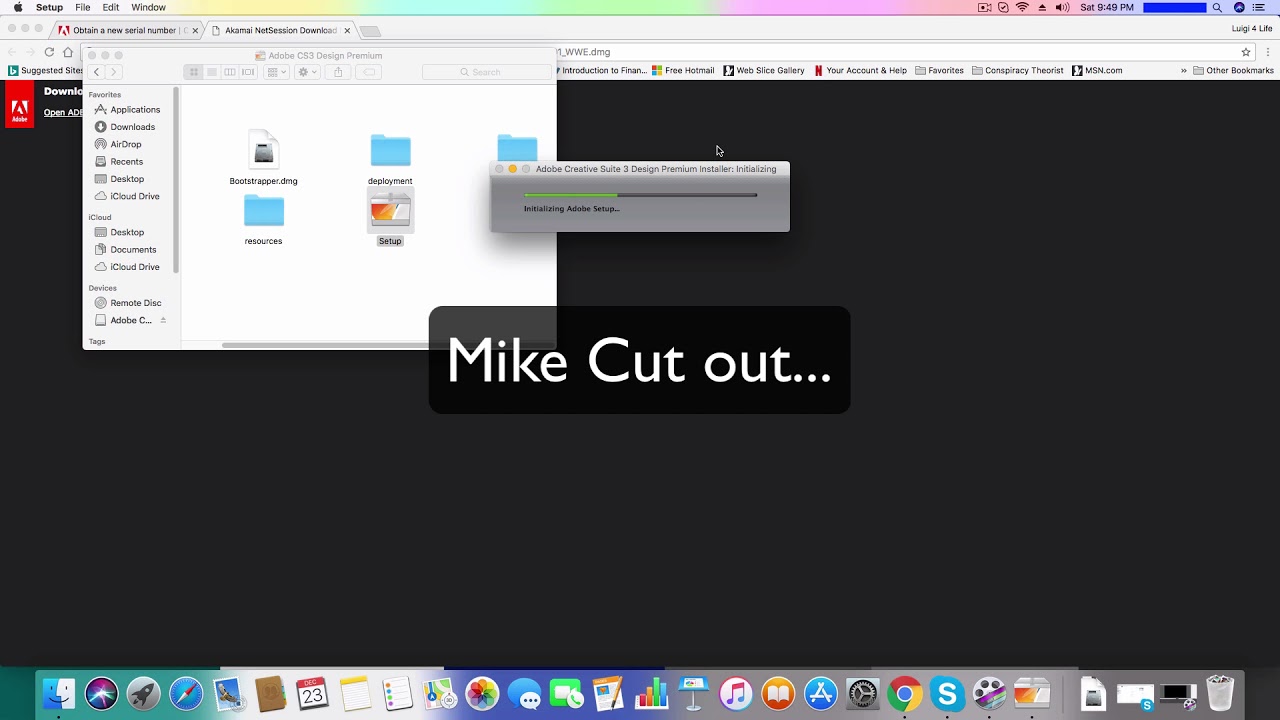This screenshot has height=720, width=1280.
Task: Open iTunes from the Dock
Action: coord(735,693)
